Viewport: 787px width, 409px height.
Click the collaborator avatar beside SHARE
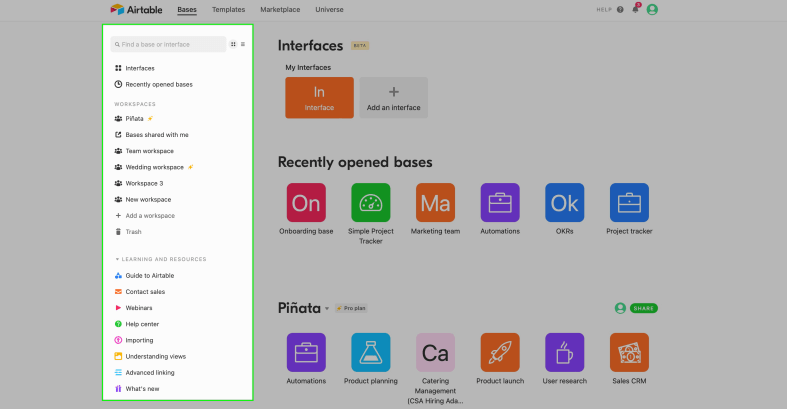tap(620, 308)
